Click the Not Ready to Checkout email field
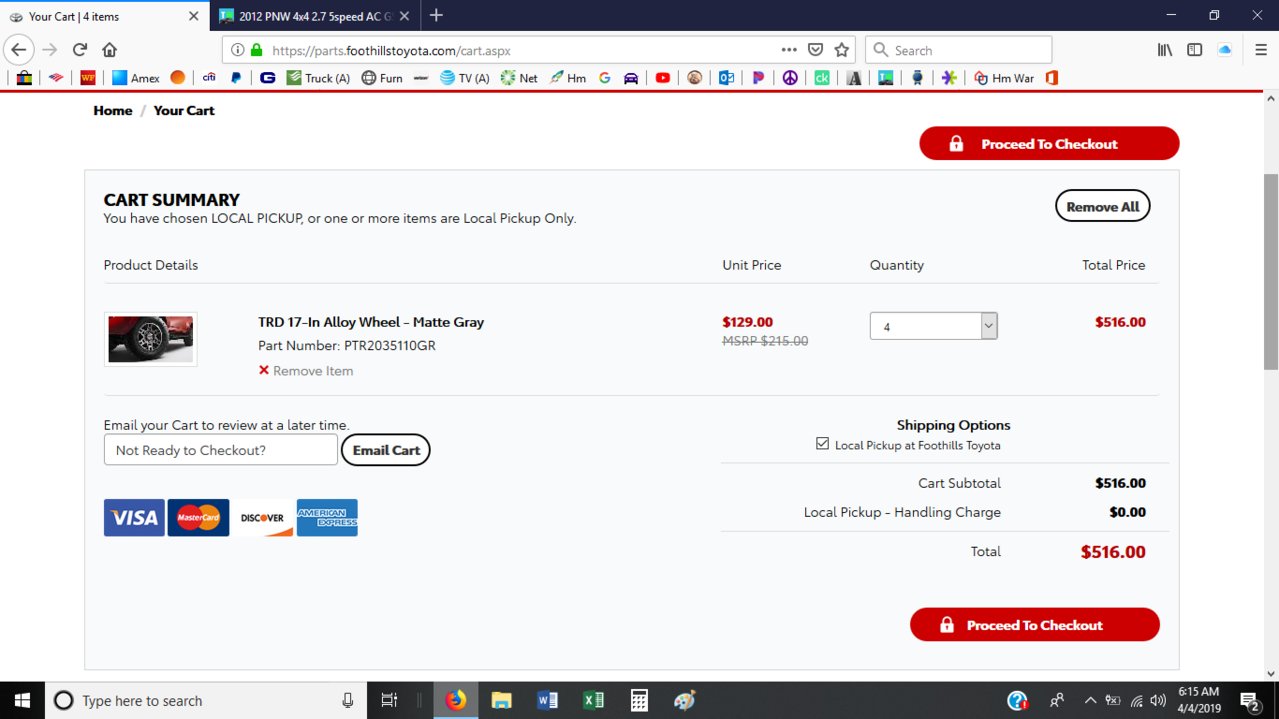 221,450
